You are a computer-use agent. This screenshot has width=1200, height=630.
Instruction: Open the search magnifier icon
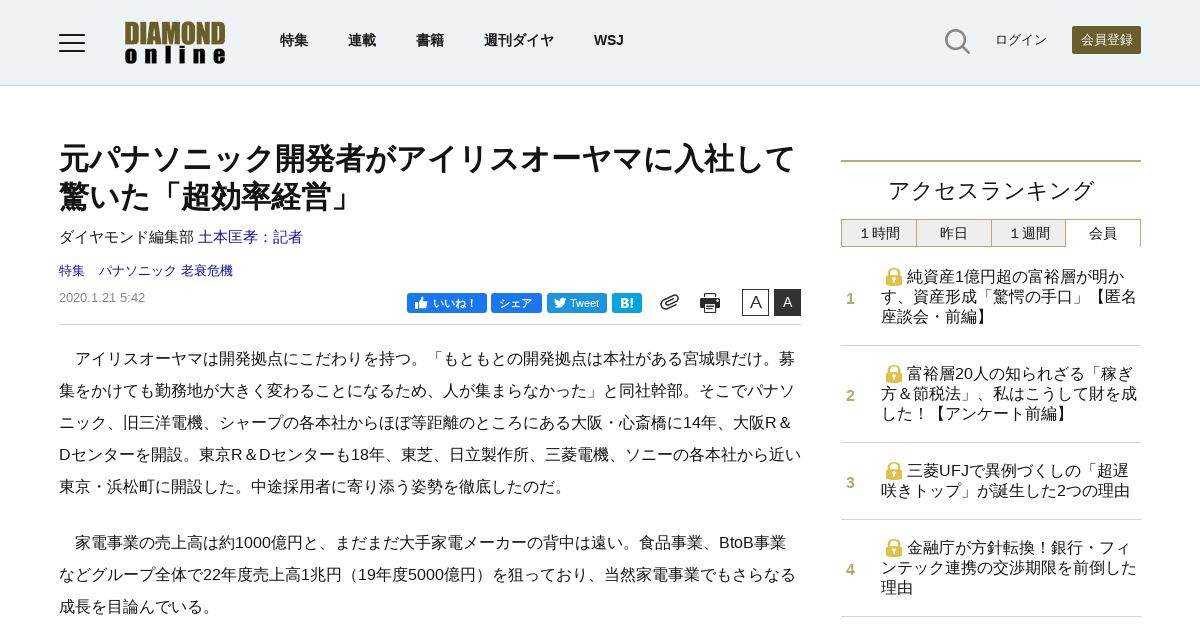pos(957,41)
